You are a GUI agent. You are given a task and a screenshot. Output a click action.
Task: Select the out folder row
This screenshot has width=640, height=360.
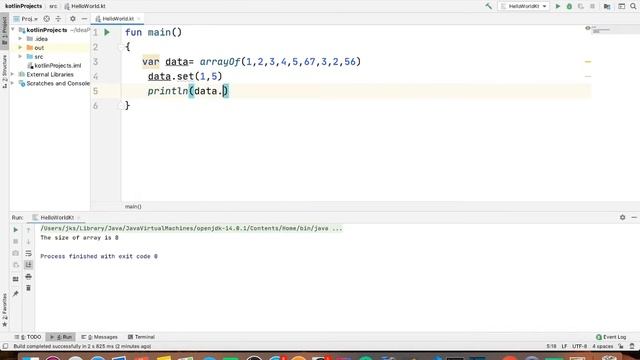[x=49, y=48]
